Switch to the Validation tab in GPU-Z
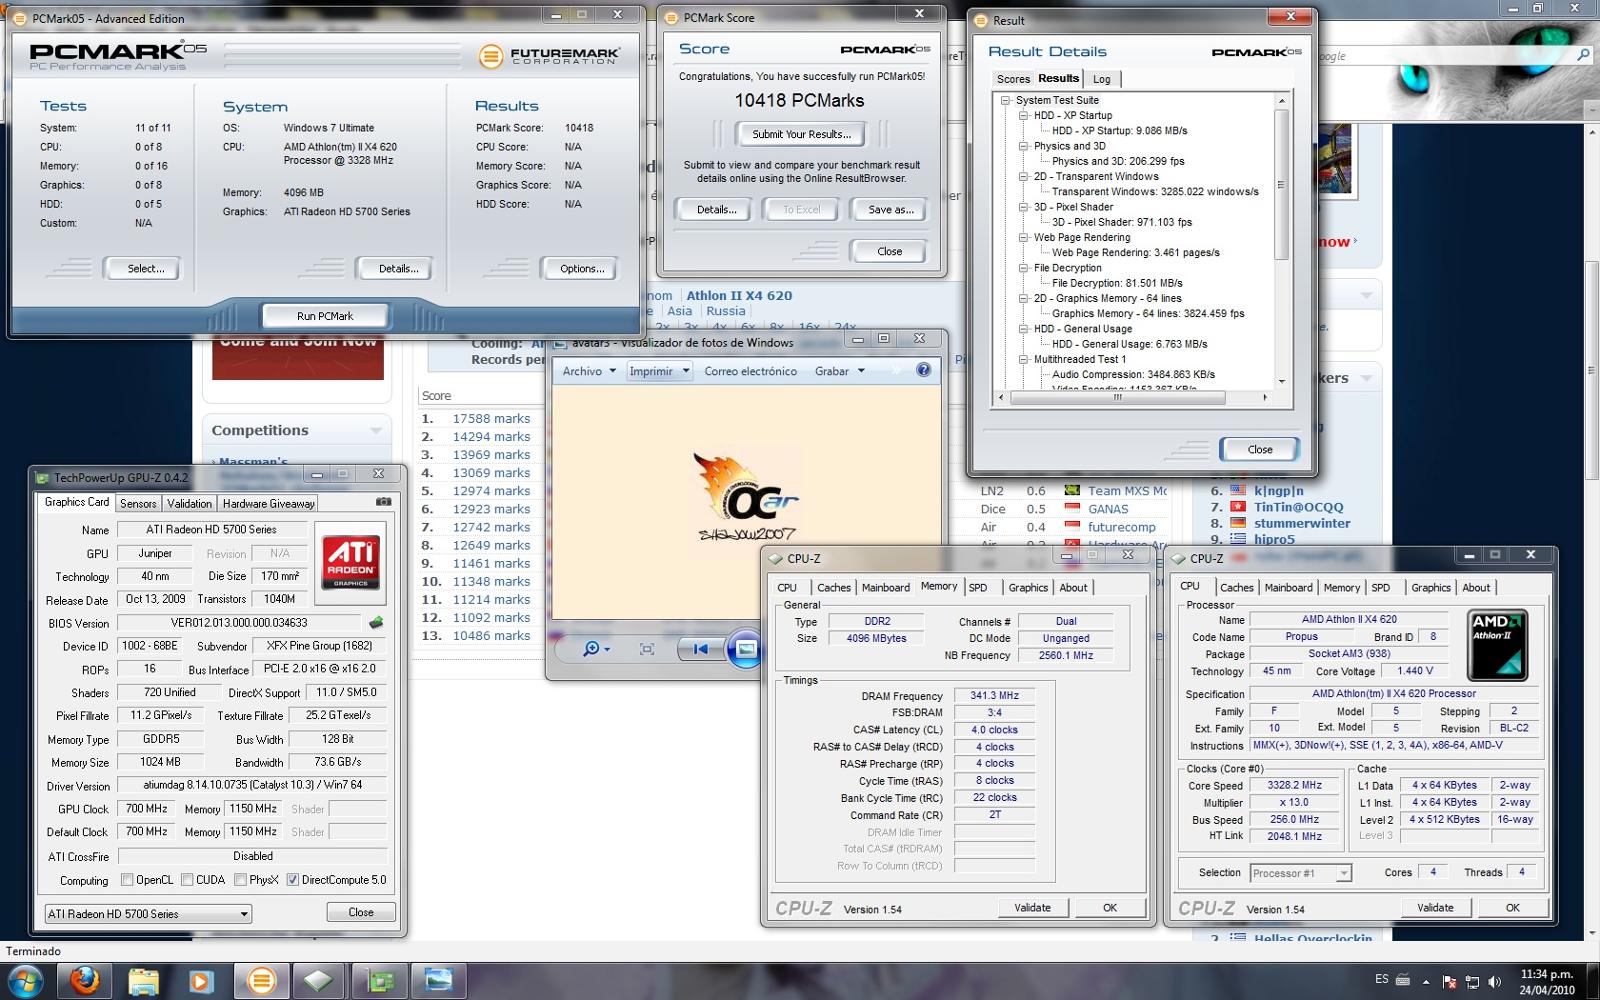 click(x=189, y=504)
